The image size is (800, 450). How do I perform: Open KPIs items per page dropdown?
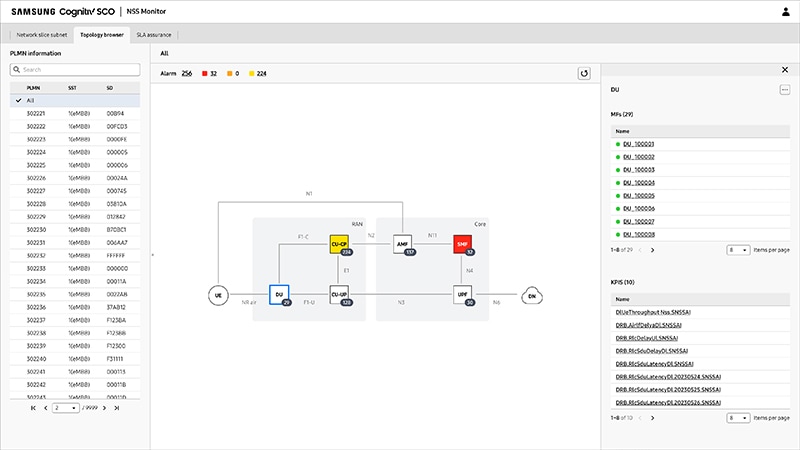tap(738, 418)
